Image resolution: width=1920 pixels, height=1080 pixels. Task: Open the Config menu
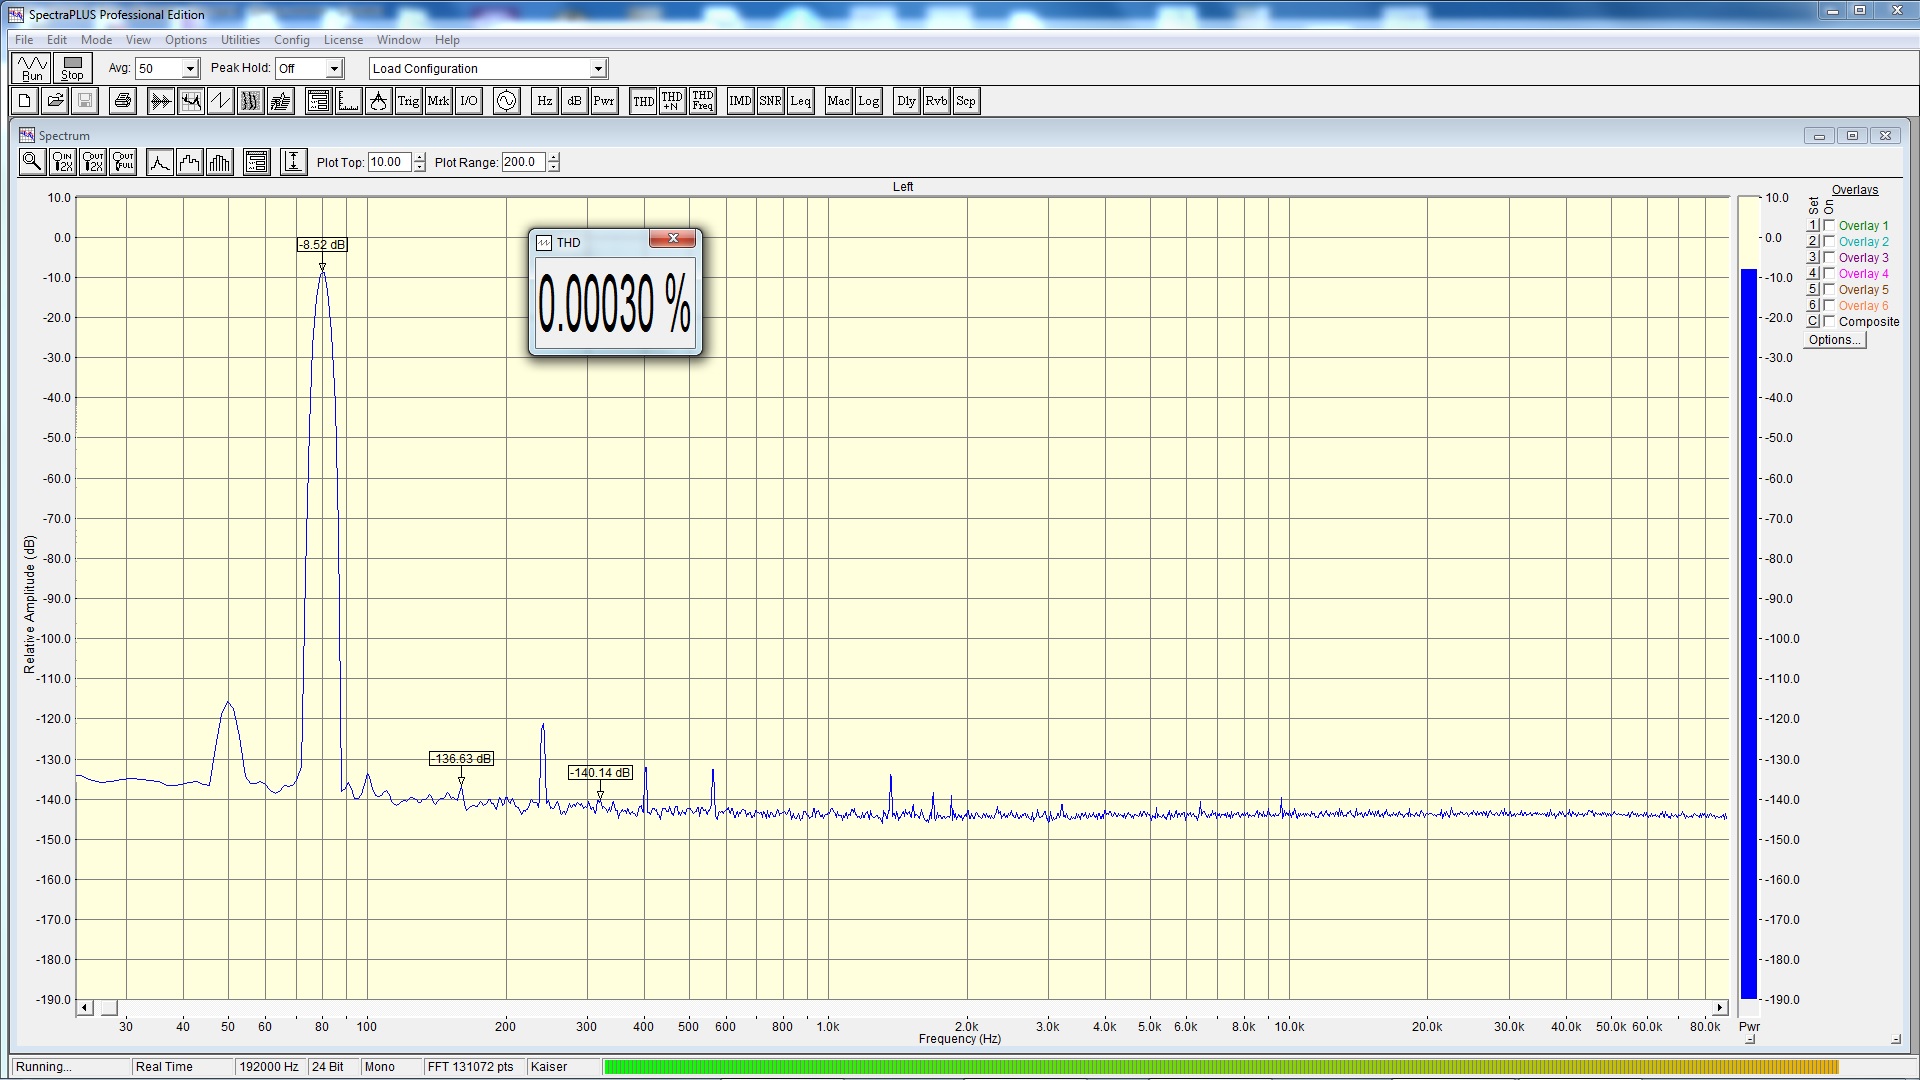[x=291, y=40]
